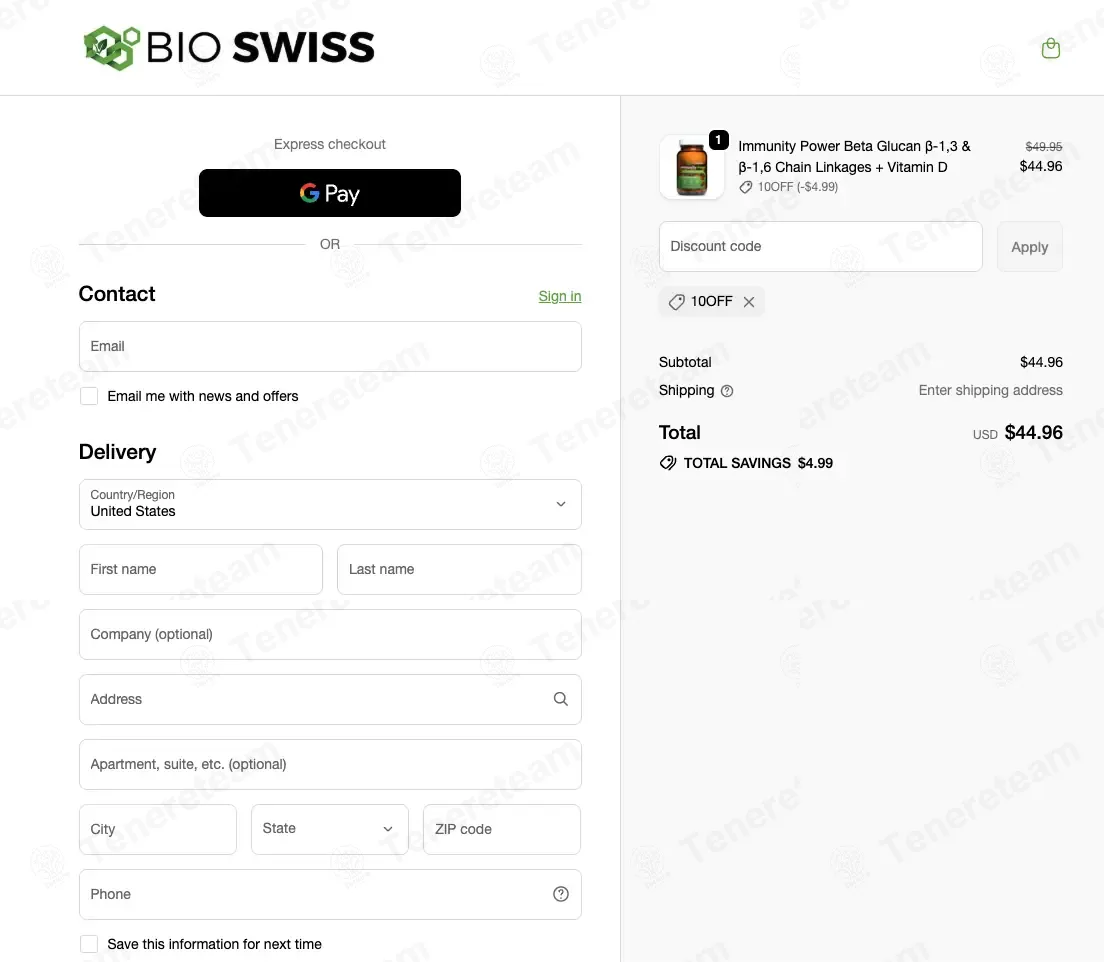Click the First name field
The image size is (1104, 962).
[x=201, y=569]
